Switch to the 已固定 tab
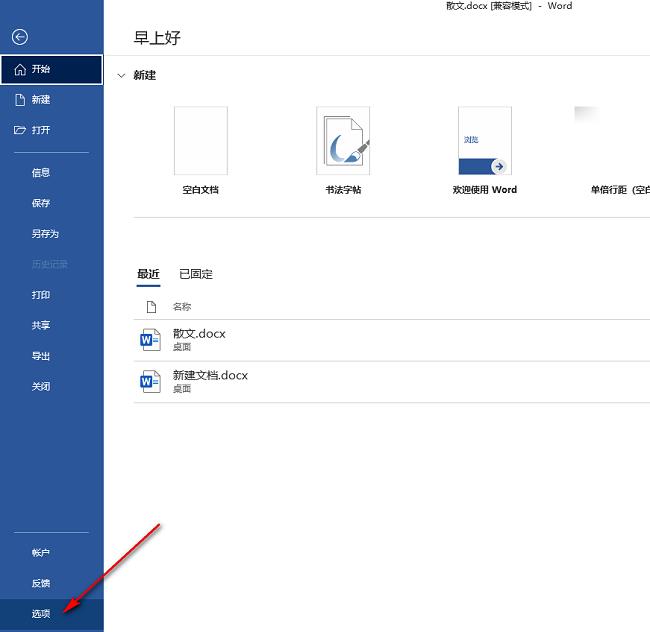The image size is (650, 632). (196, 274)
